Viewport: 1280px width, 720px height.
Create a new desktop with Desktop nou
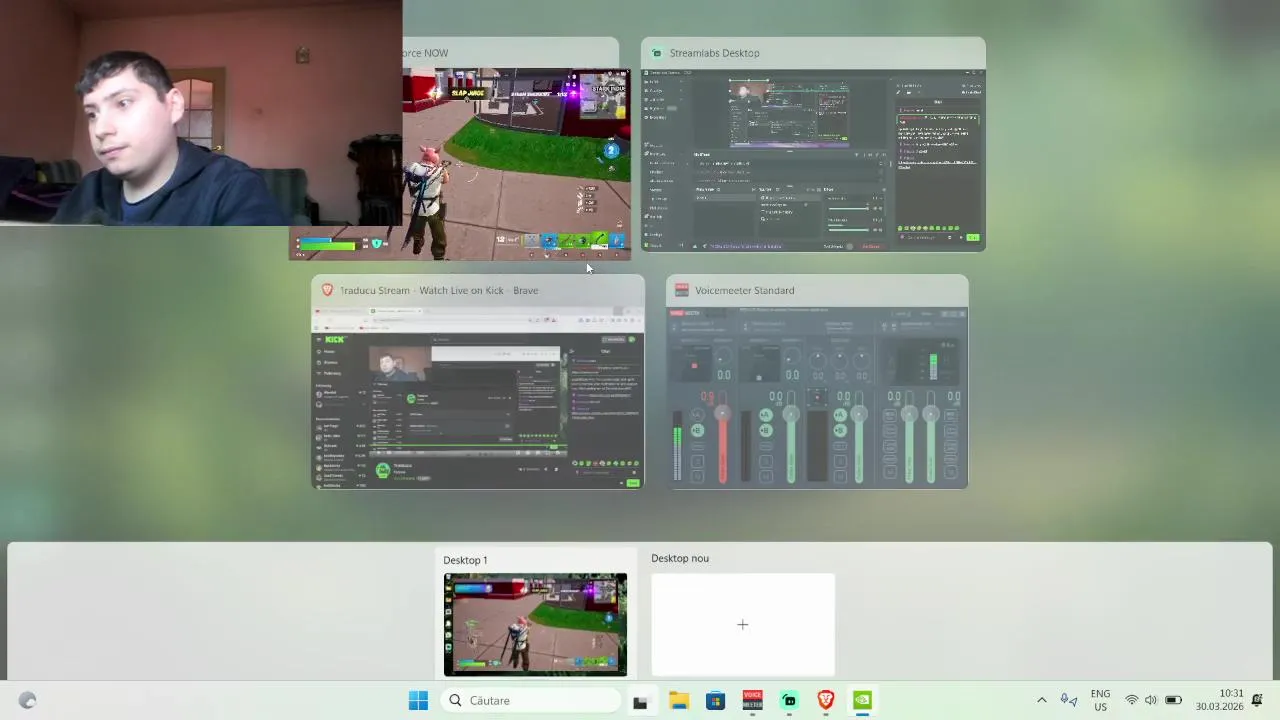tap(743, 625)
